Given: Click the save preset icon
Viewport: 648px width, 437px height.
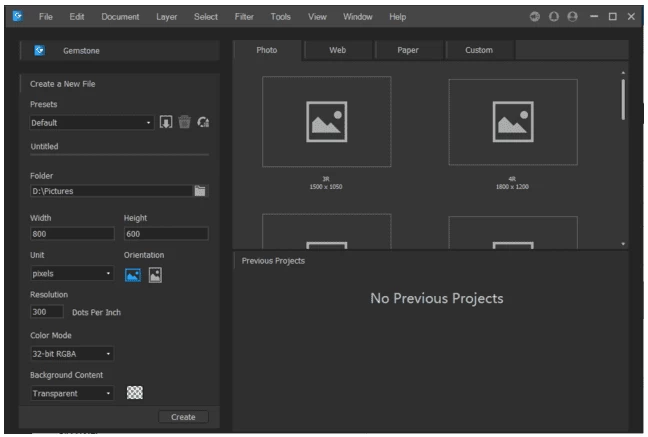Looking at the screenshot, I should click(x=167, y=123).
